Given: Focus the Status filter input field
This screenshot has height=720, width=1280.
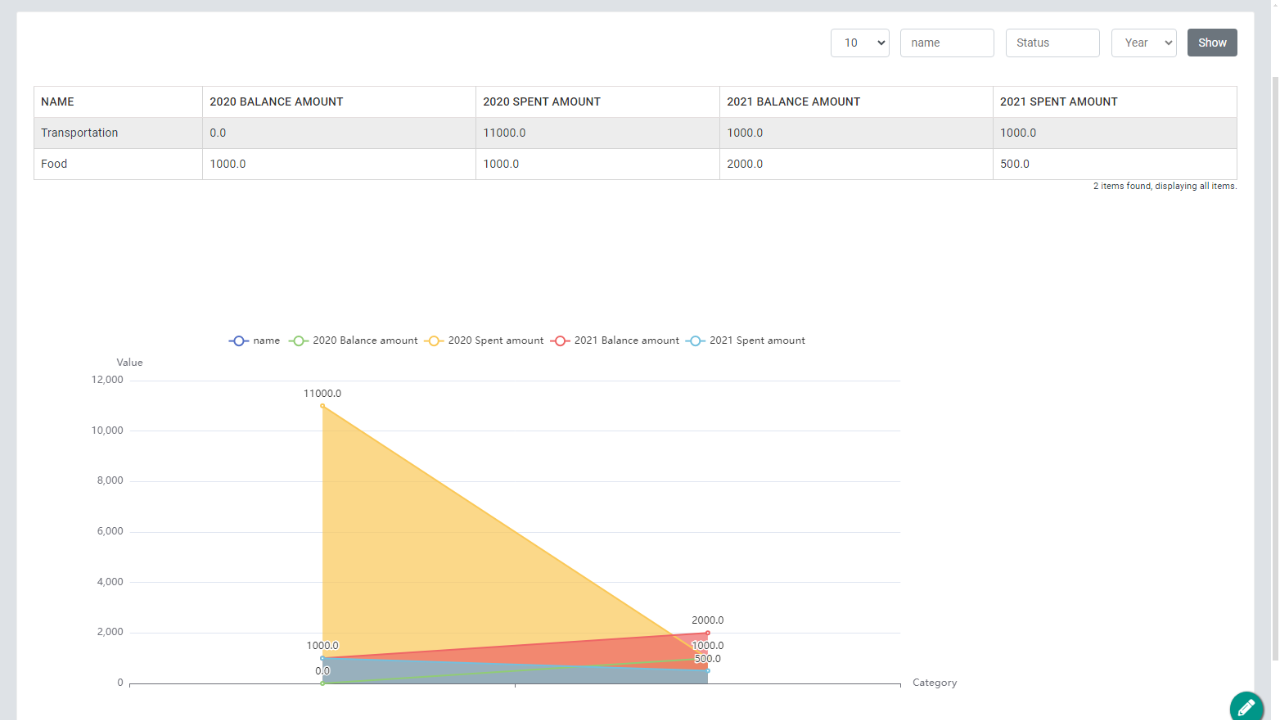Looking at the screenshot, I should 1052,43.
